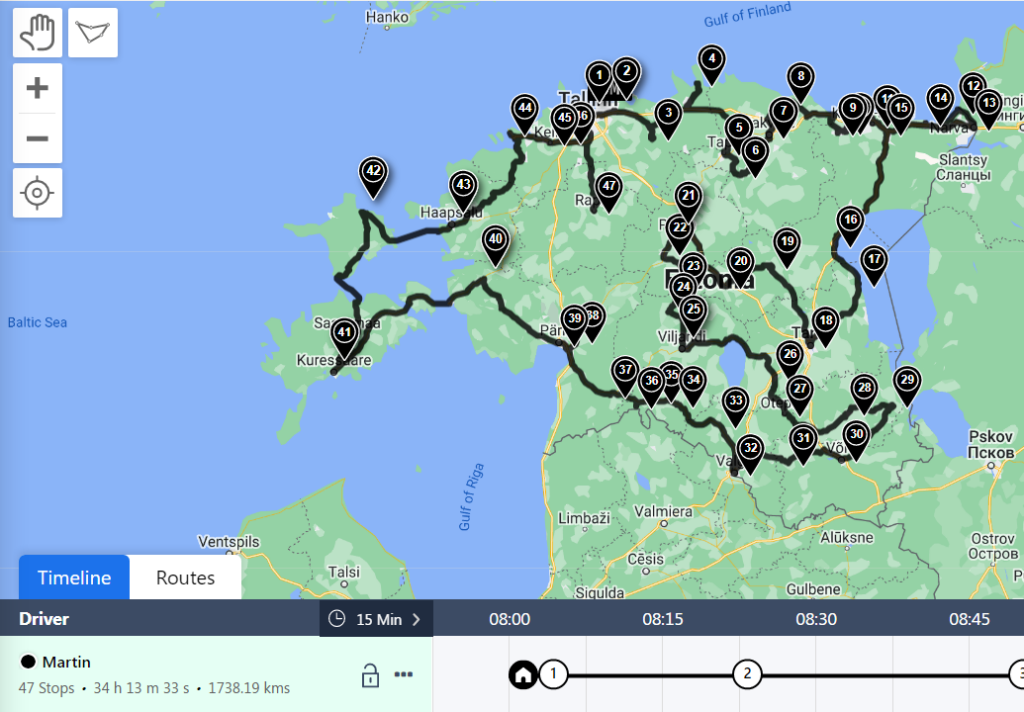Screen dimensions: 1024x712
Task: Click map pin number 41 at Kuressaare
Action: 344,332
